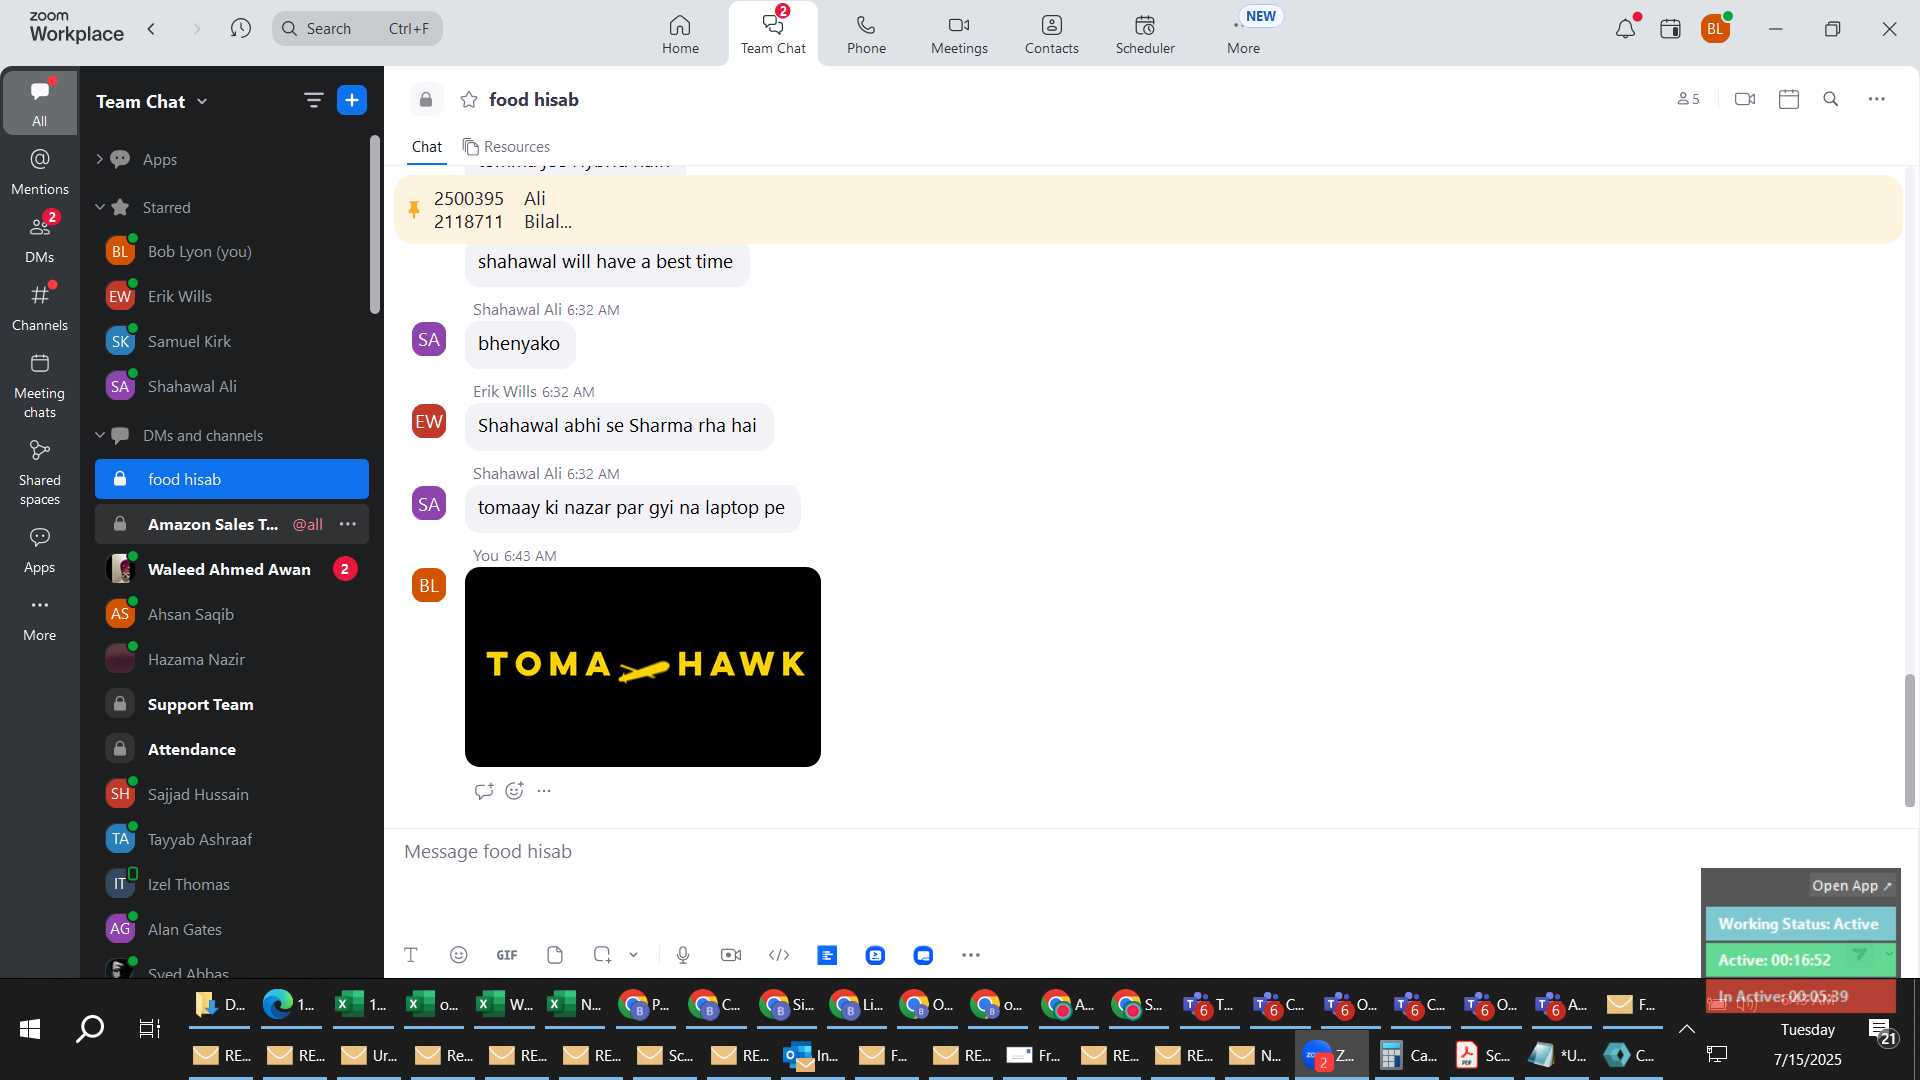The image size is (1920, 1080).
Task: Open the sidebar More ellipsis
Action: [40, 618]
